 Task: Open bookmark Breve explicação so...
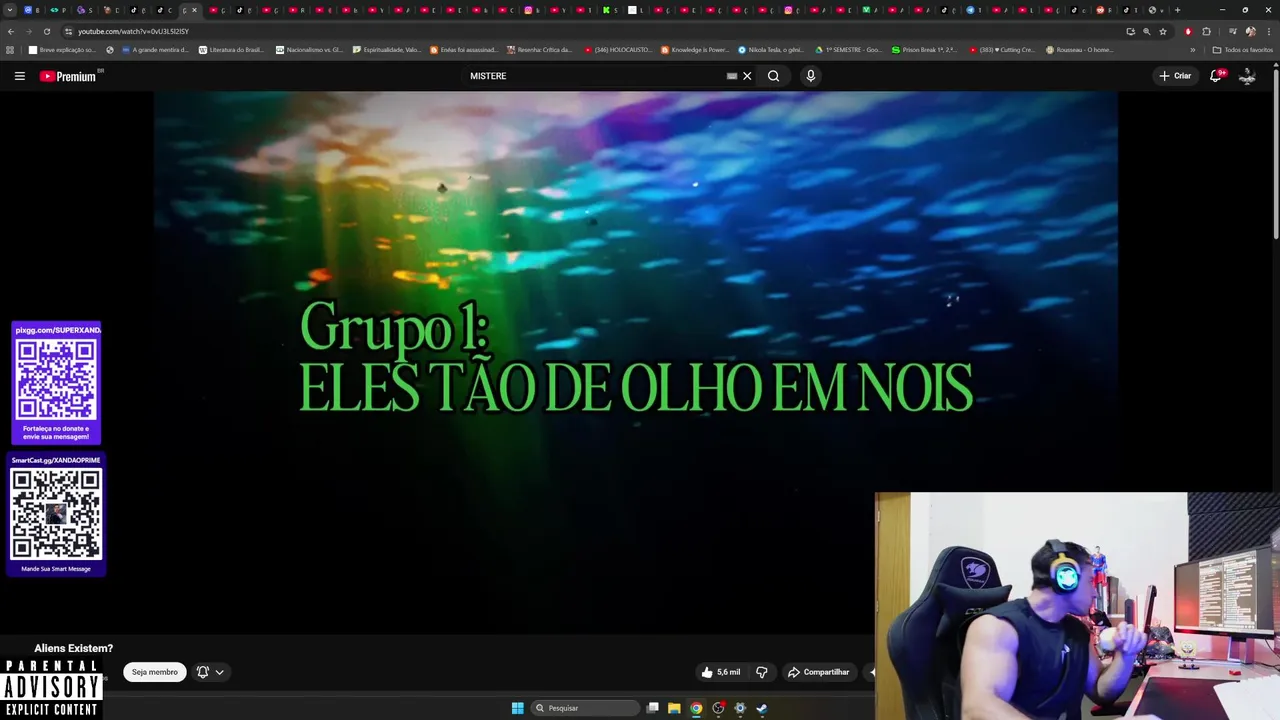(63, 49)
